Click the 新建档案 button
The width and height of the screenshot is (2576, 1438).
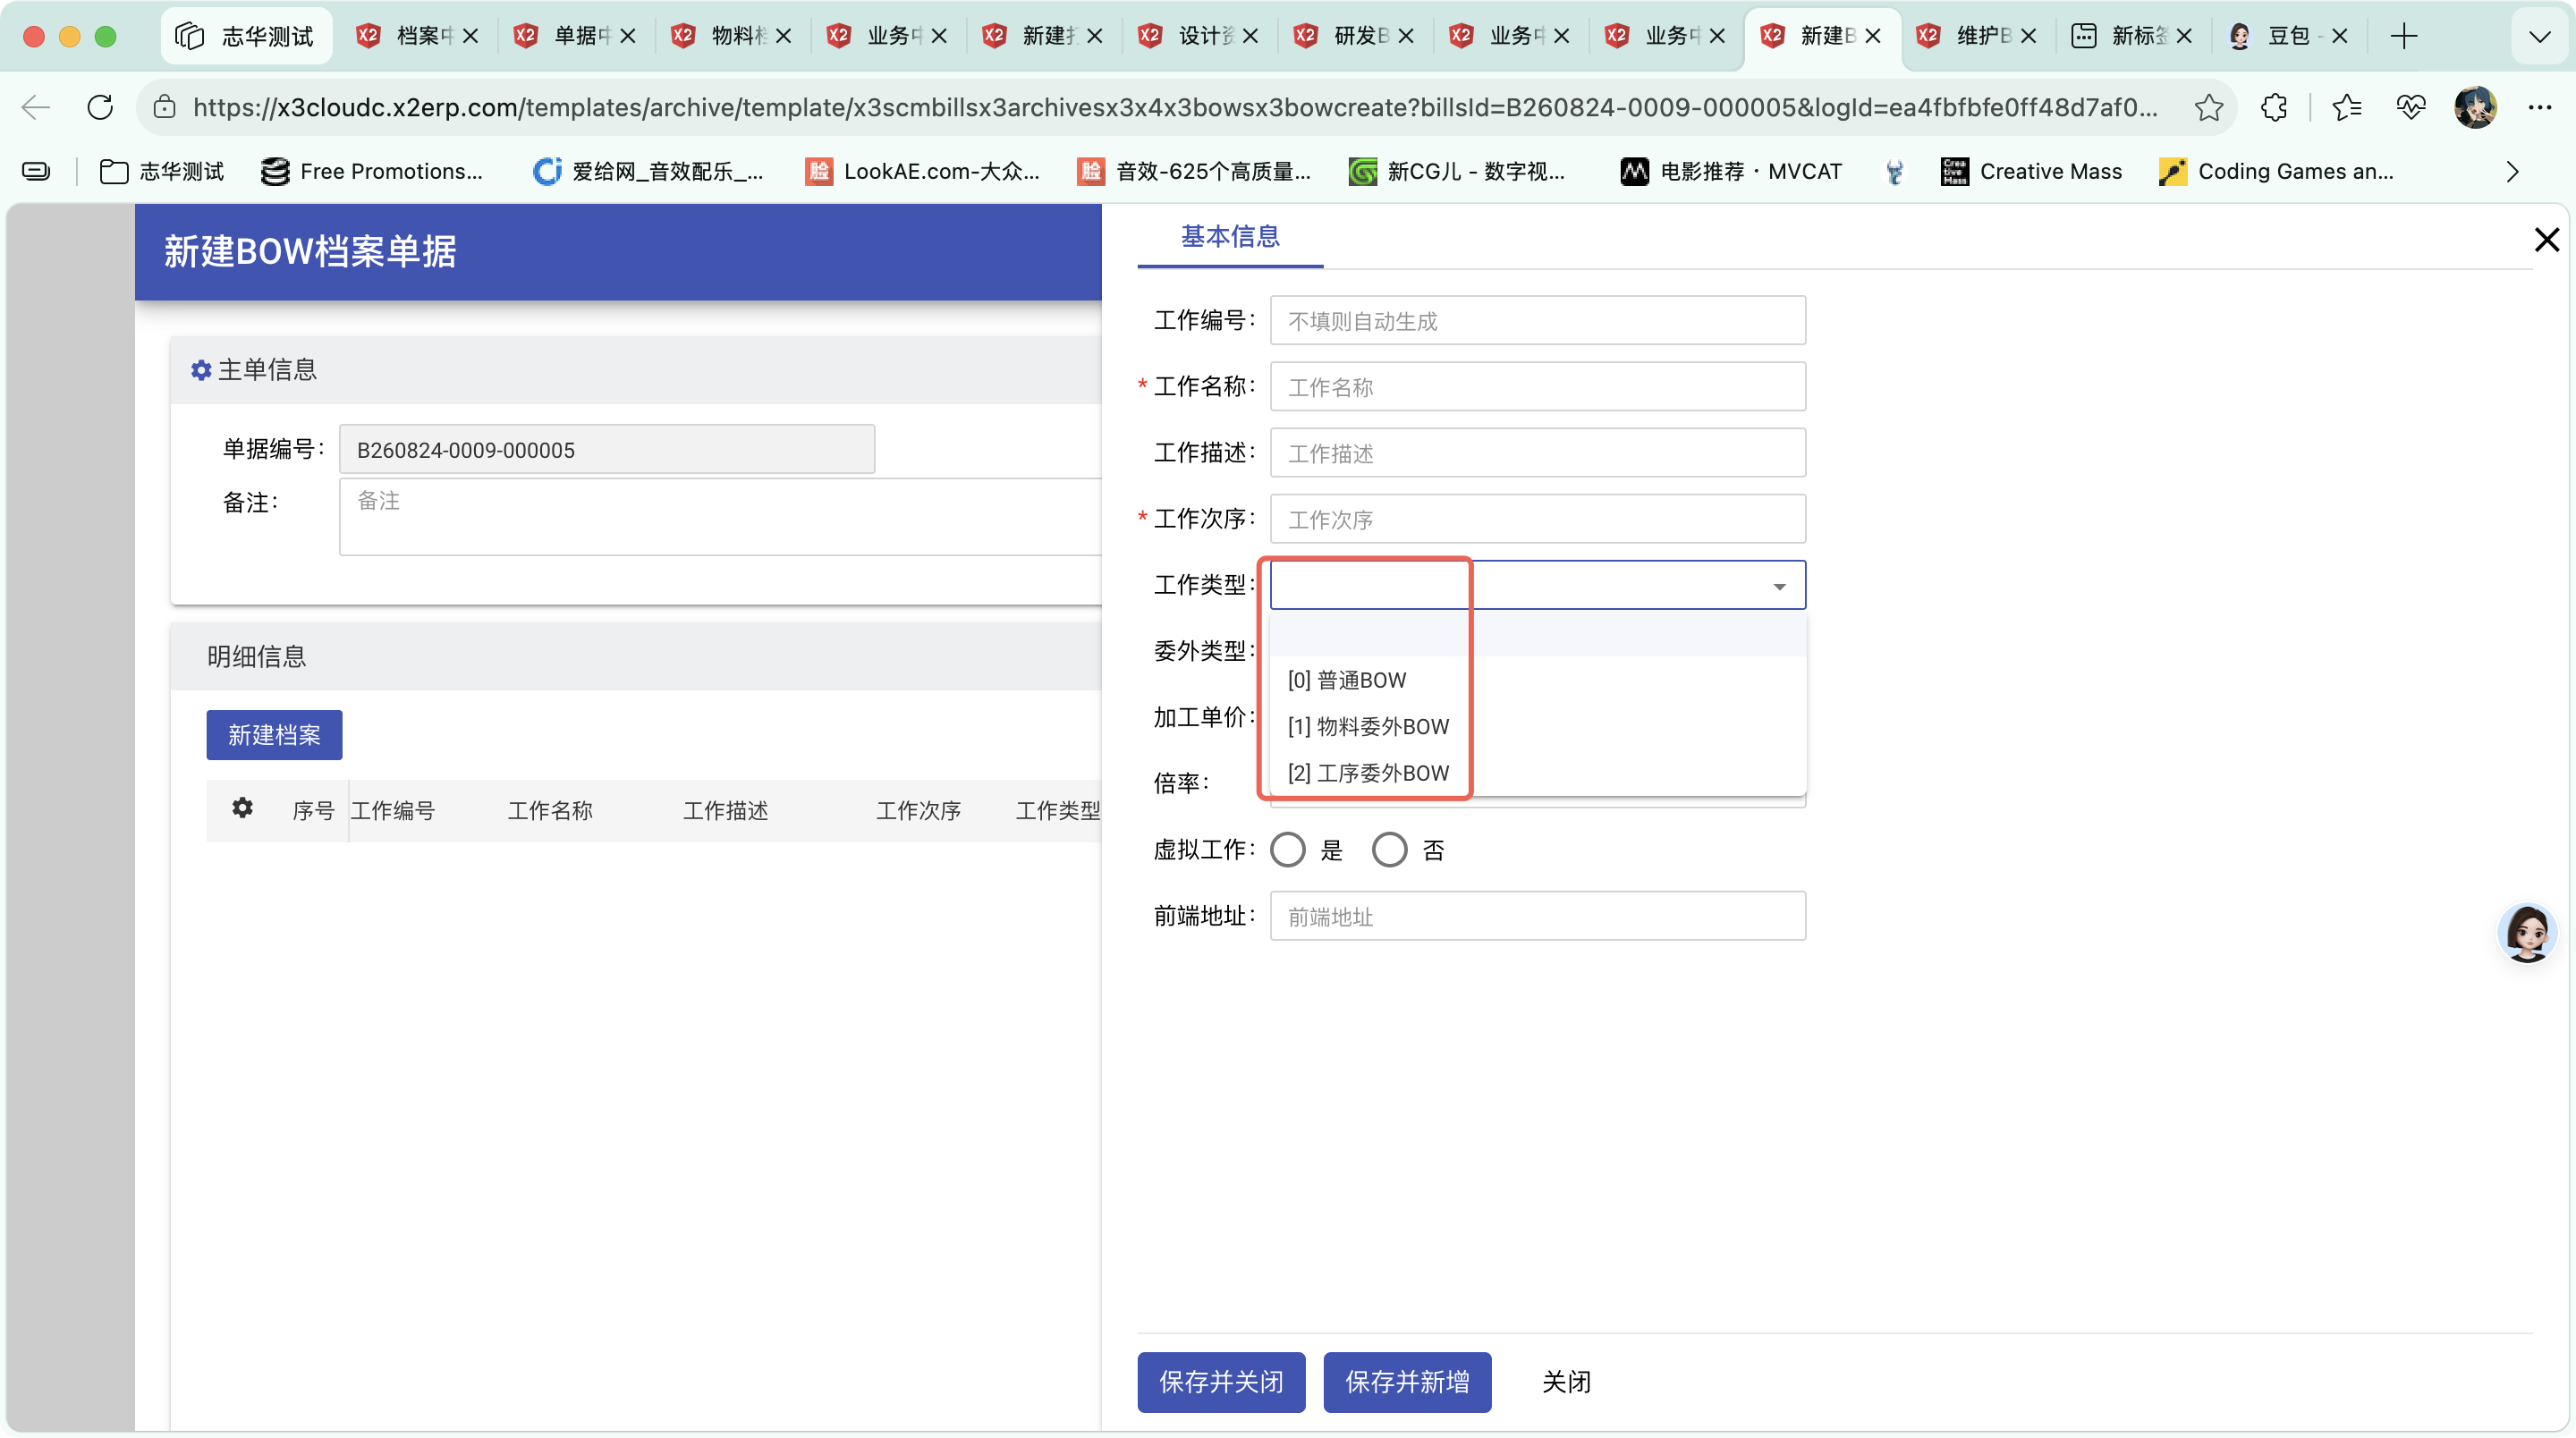coord(274,735)
